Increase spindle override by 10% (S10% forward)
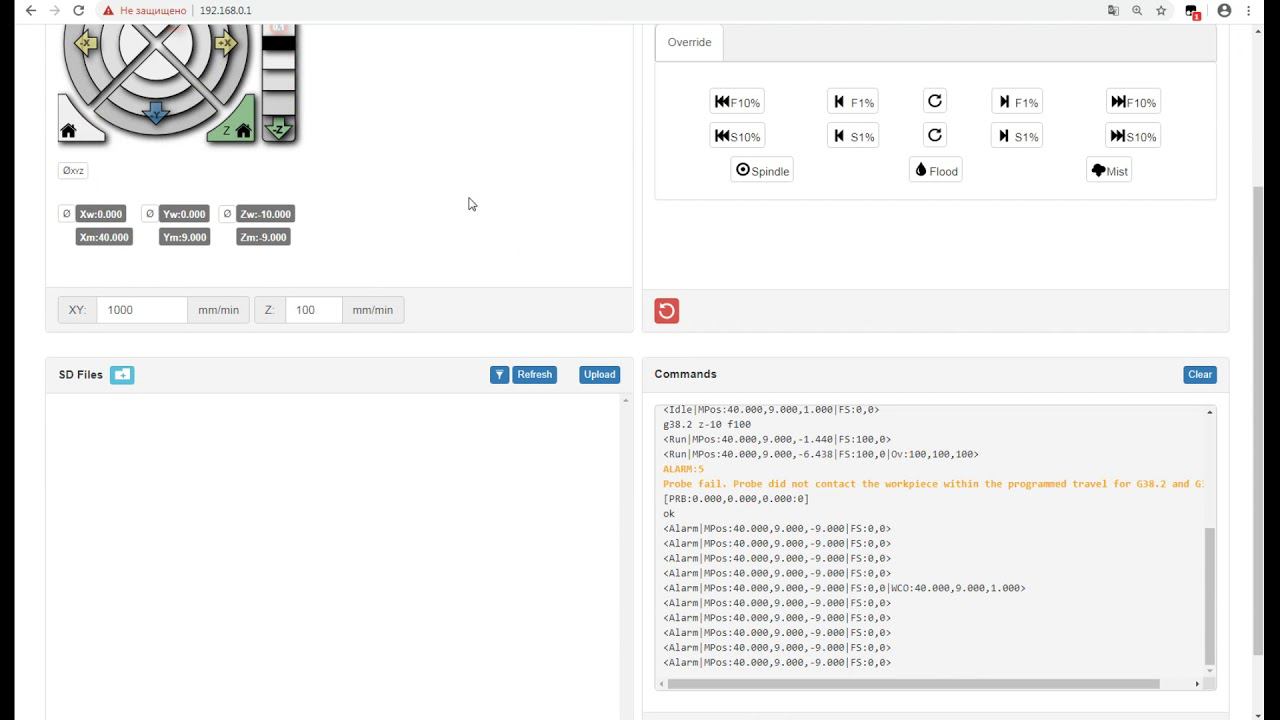 coord(1133,136)
